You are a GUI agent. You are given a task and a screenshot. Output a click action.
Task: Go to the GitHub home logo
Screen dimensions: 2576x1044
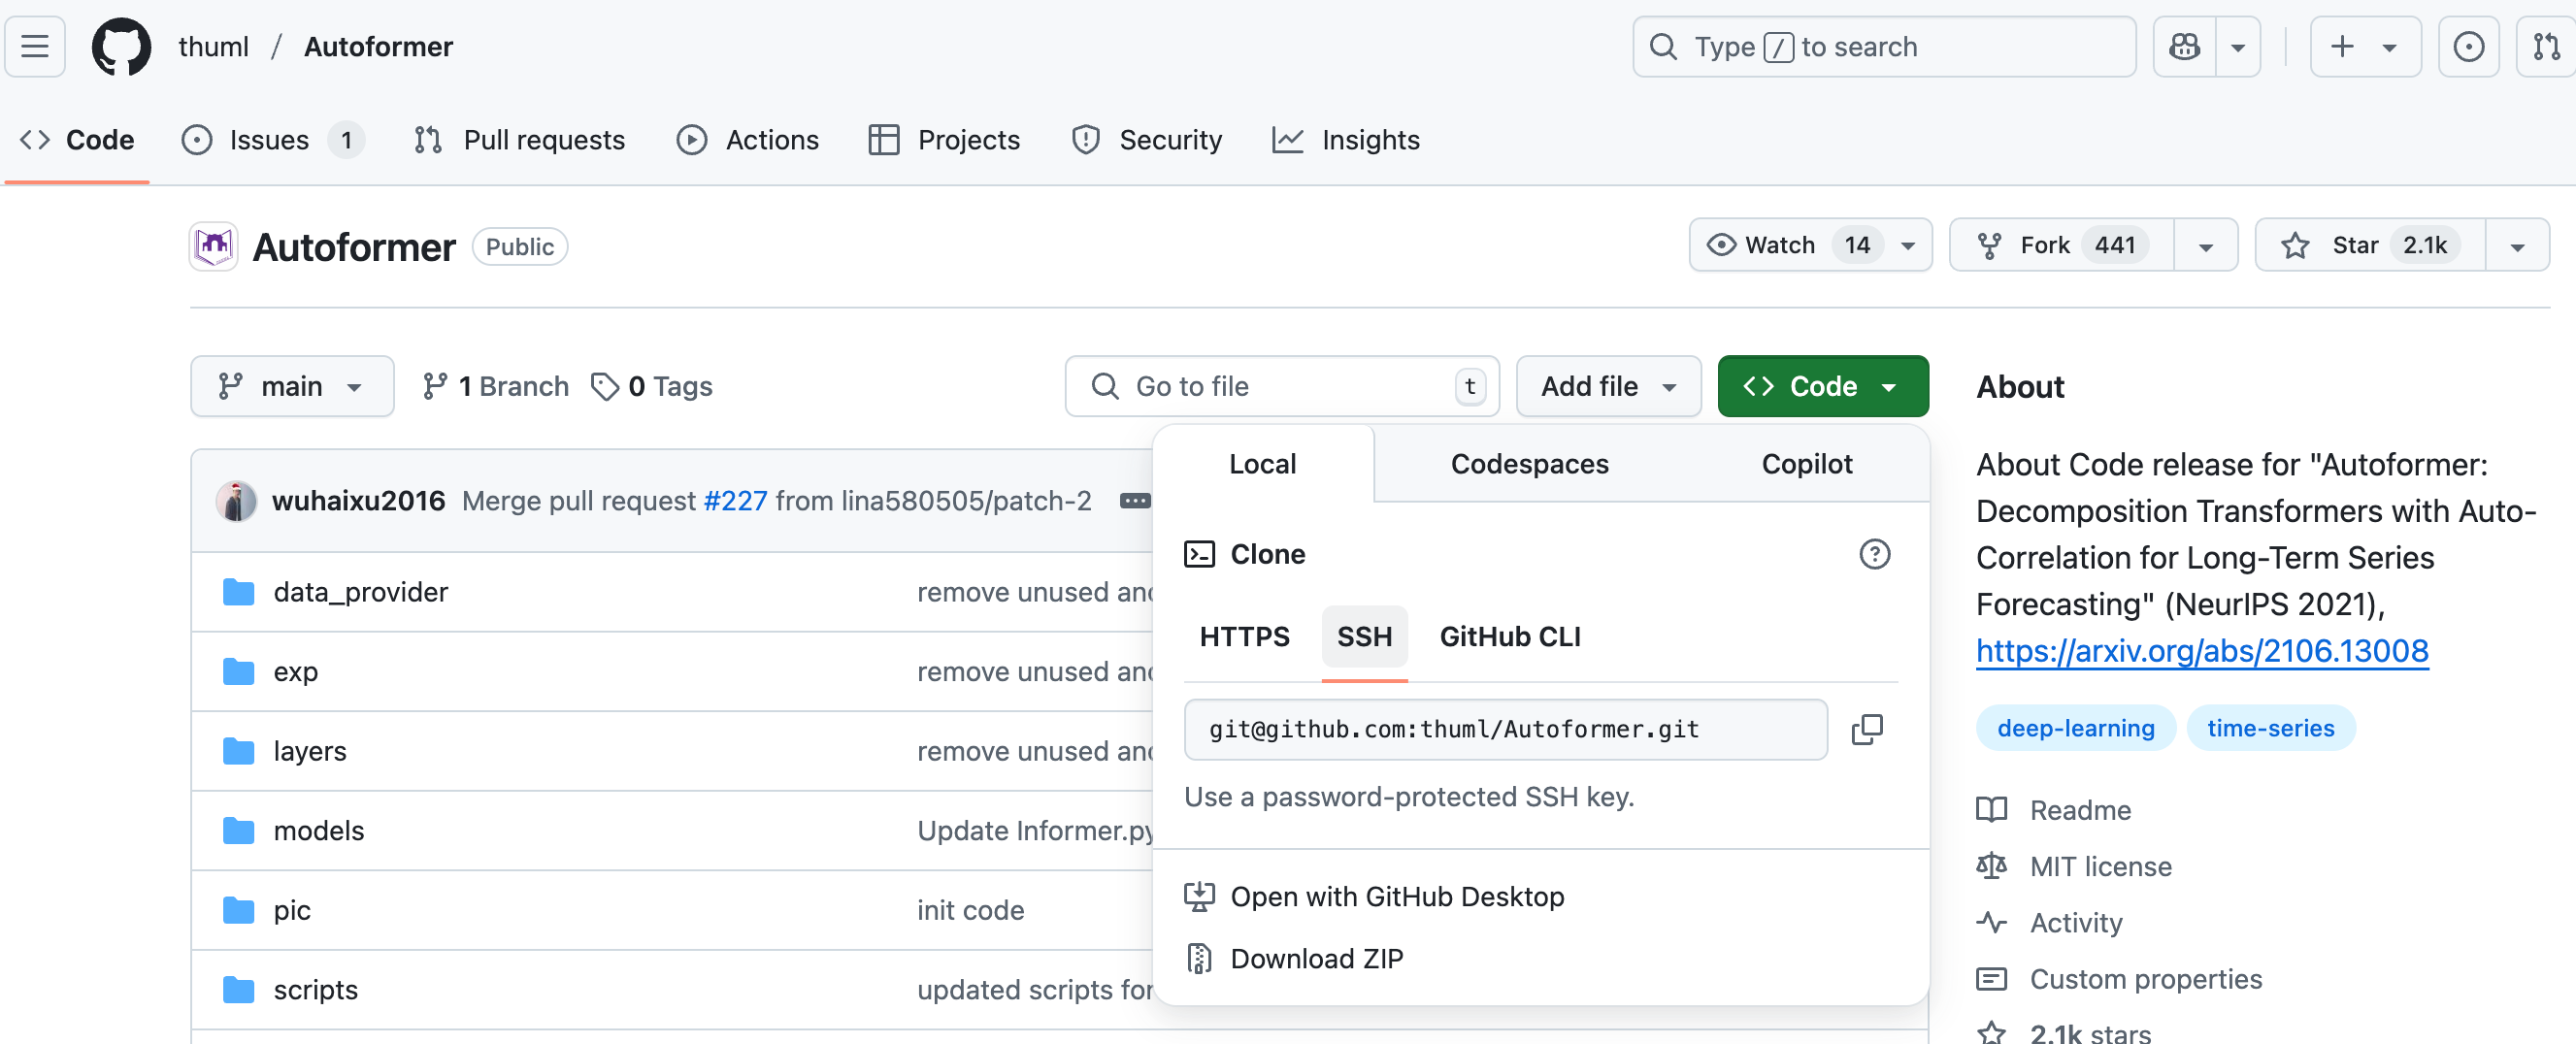point(121,46)
